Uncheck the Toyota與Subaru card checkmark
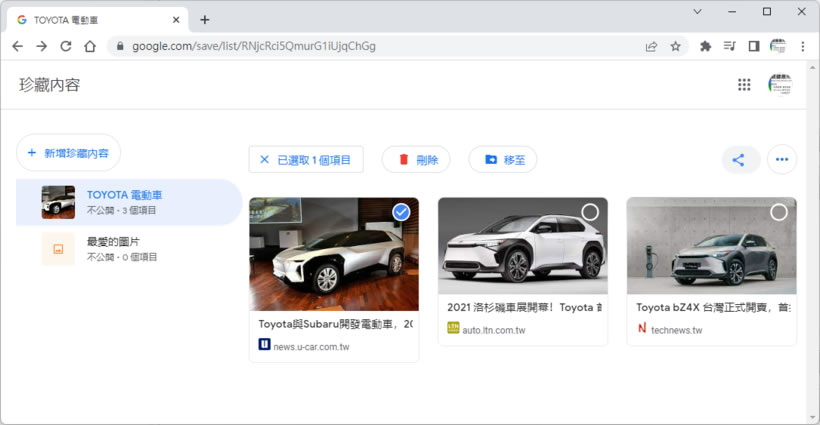820x425 pixels. pyautogui.click(x=401, y=212)
